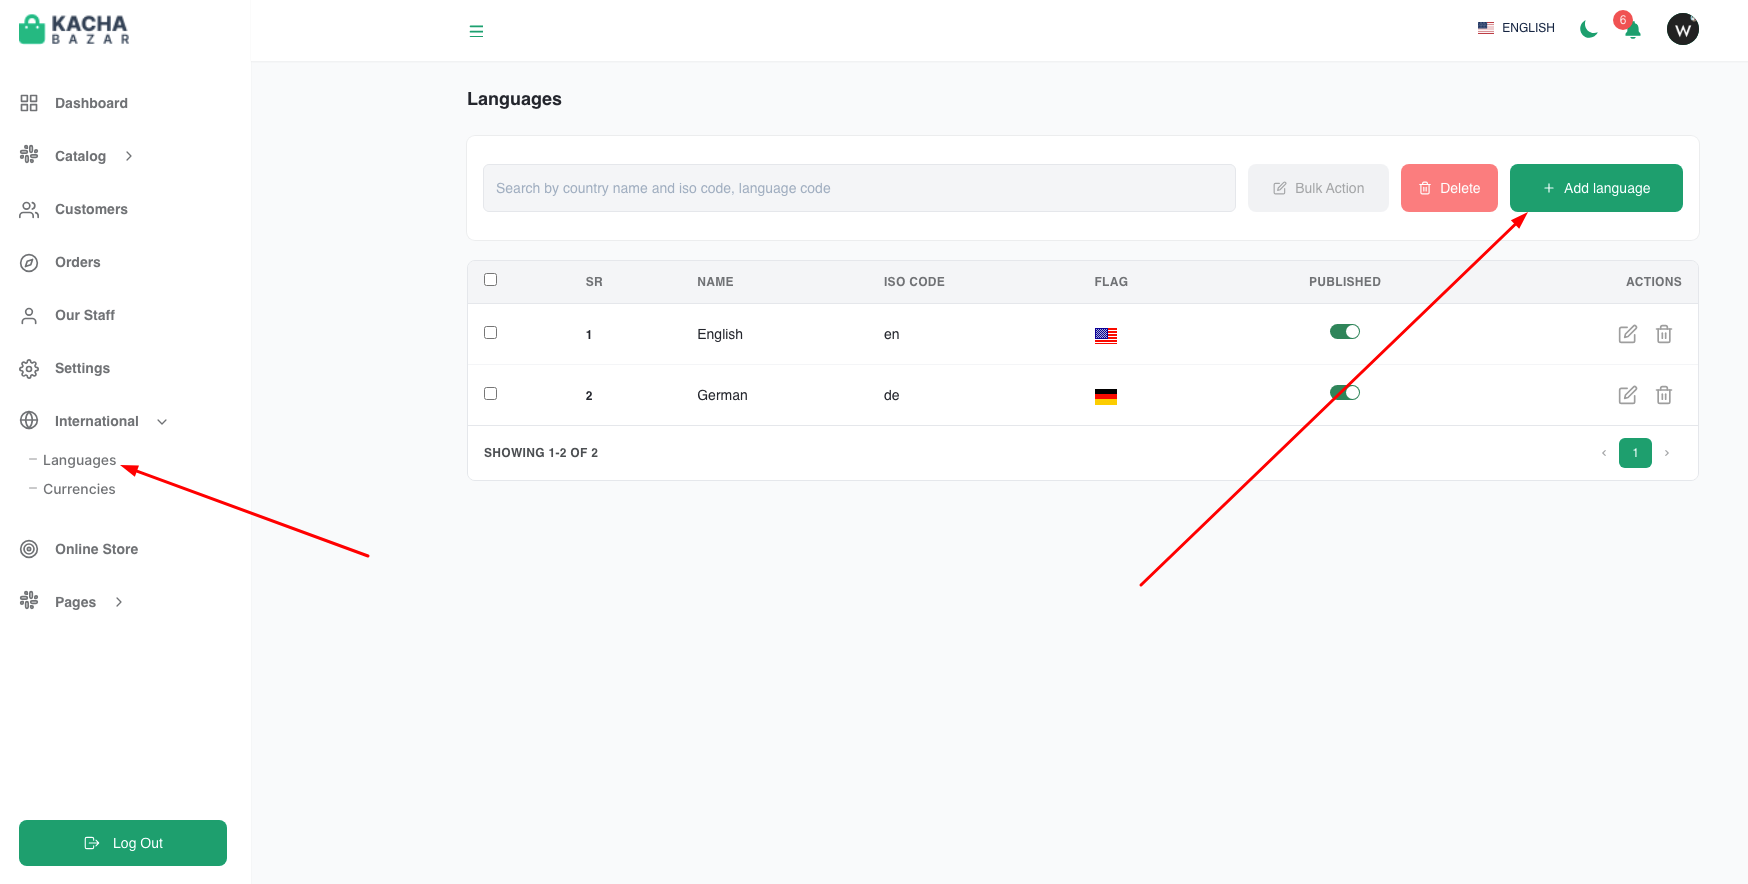The image size is (1748, 884).
Task: Go to next page arrow
Action: [x=1667, y=453]
